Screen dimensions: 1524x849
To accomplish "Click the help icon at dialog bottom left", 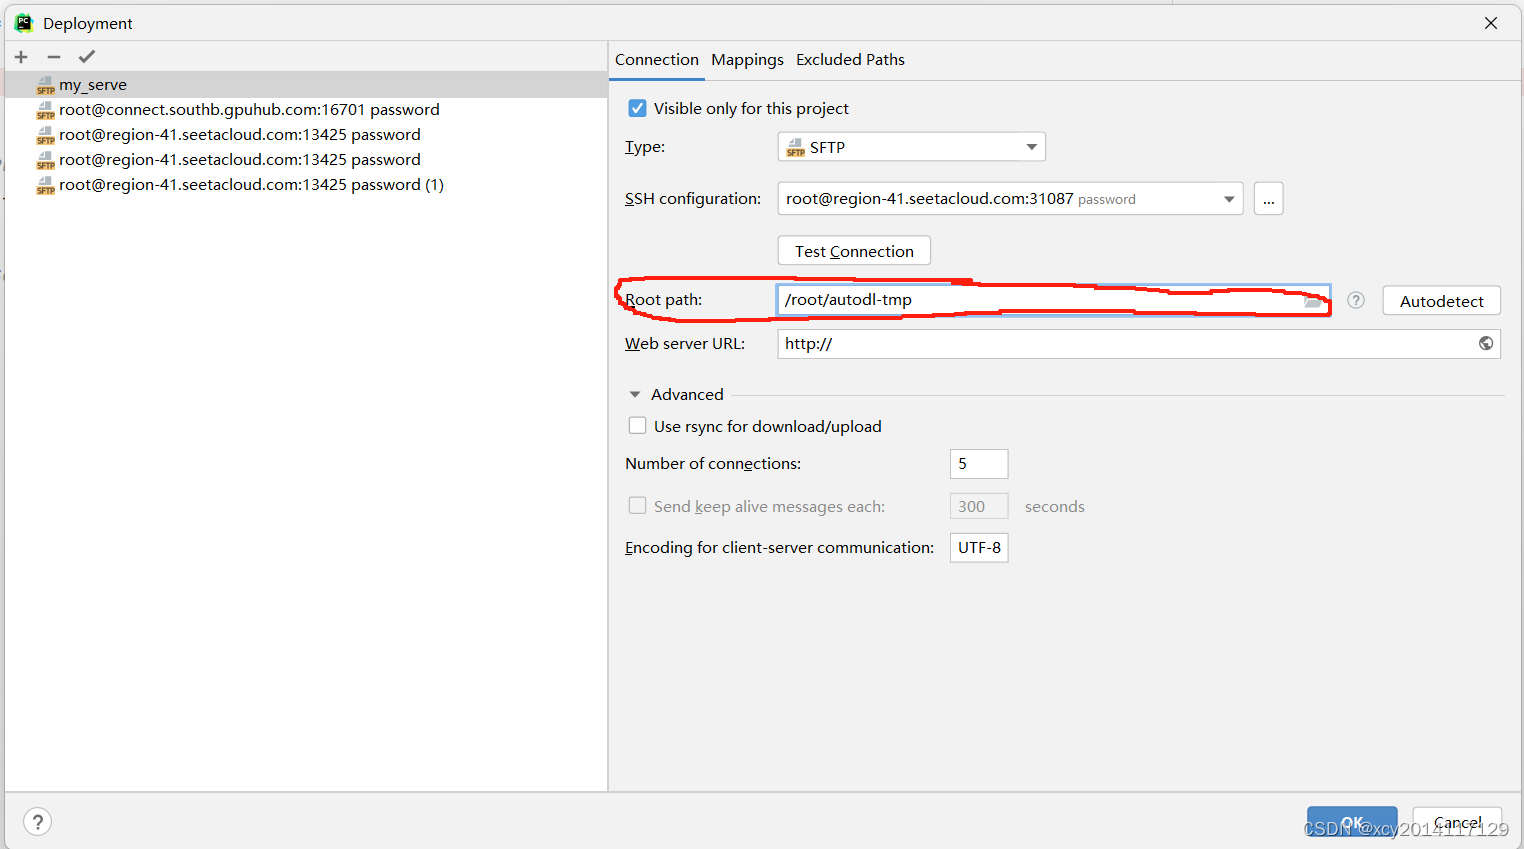I will pyautogui.click(x=37, y=821).
